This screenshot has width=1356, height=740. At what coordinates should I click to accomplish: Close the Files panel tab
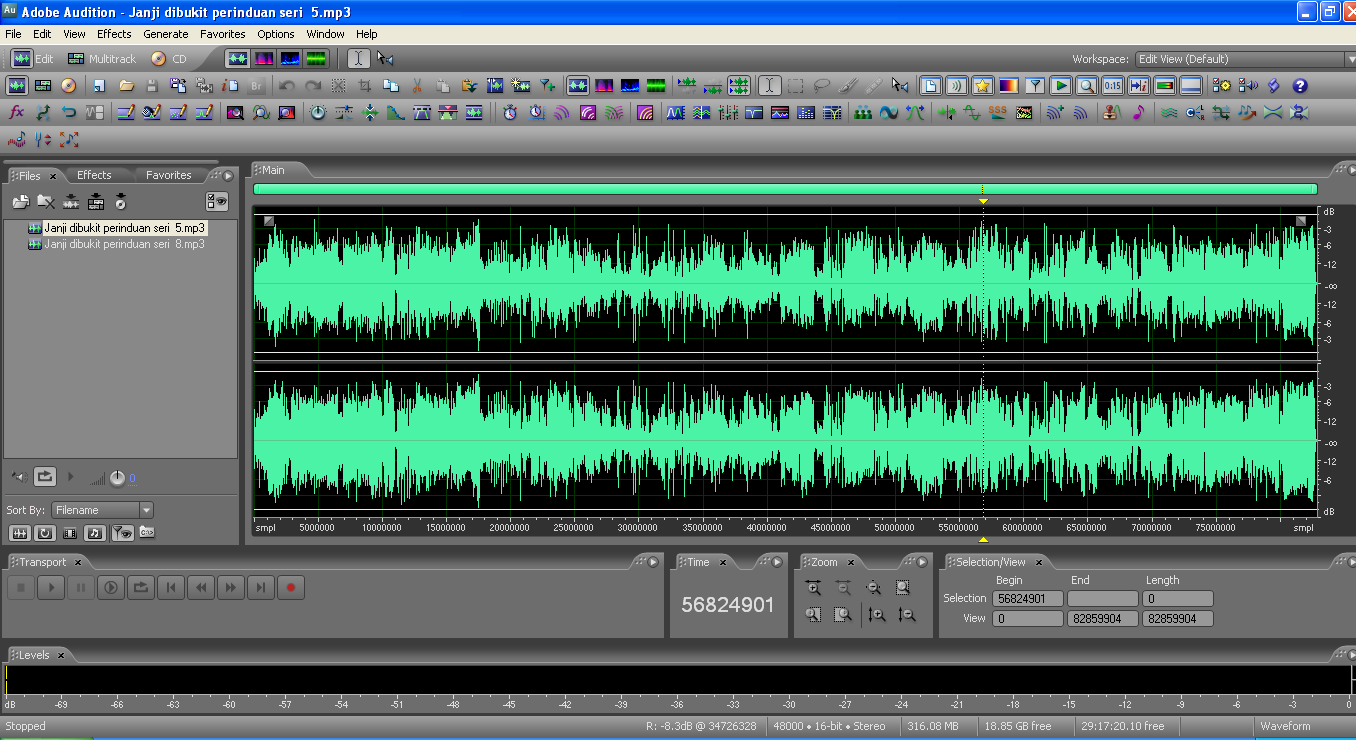[54, 176]
